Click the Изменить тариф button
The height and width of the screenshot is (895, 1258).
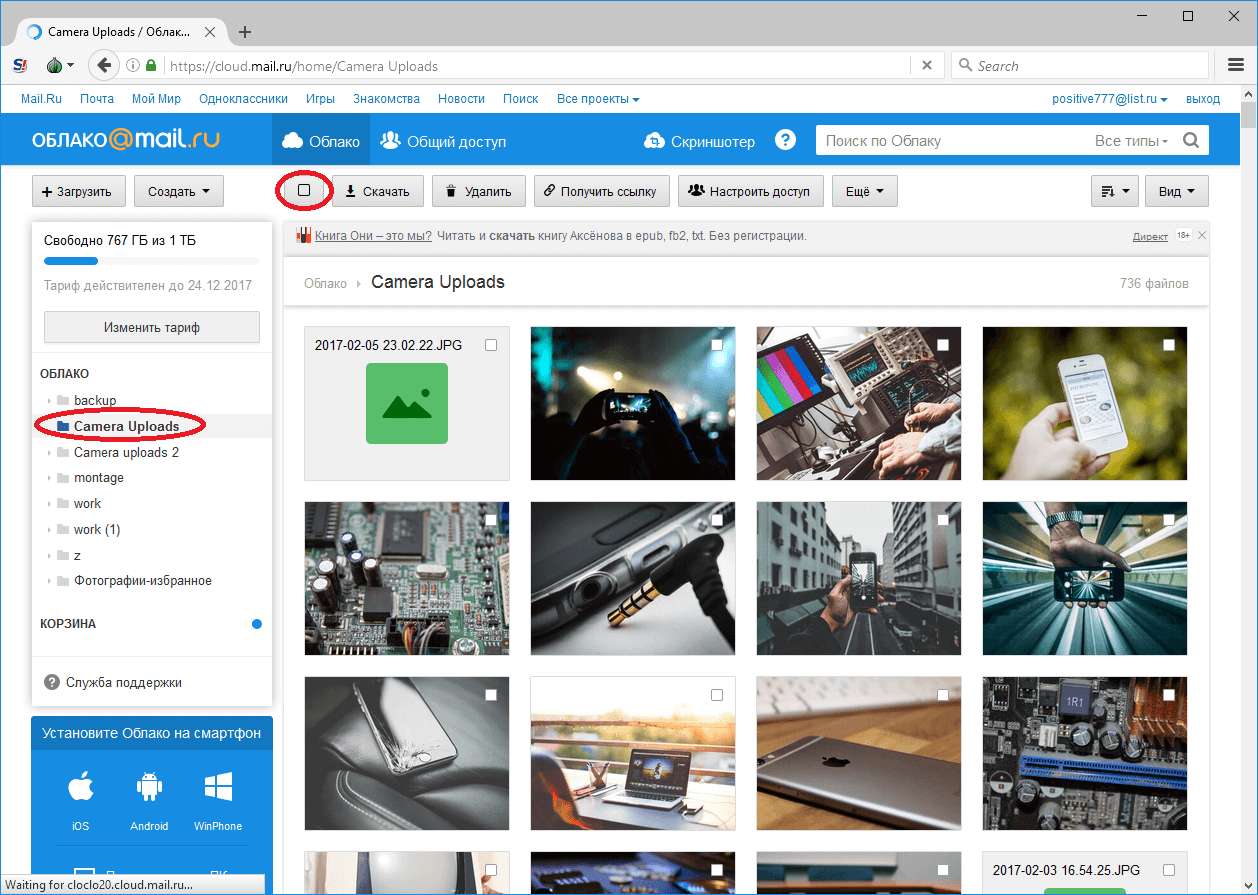pyautogui.click(x=152, y=327)
